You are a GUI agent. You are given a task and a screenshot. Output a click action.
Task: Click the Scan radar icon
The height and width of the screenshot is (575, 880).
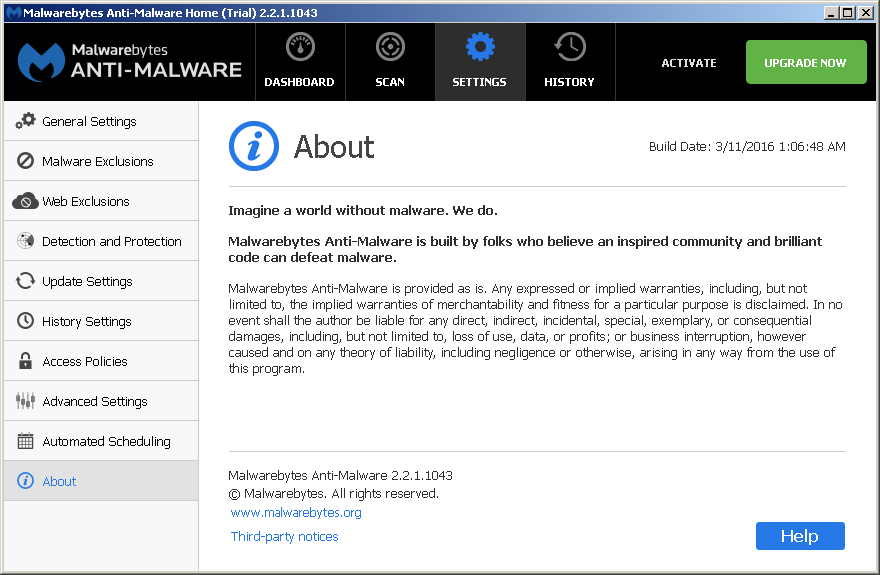click(x=390, y=47)
